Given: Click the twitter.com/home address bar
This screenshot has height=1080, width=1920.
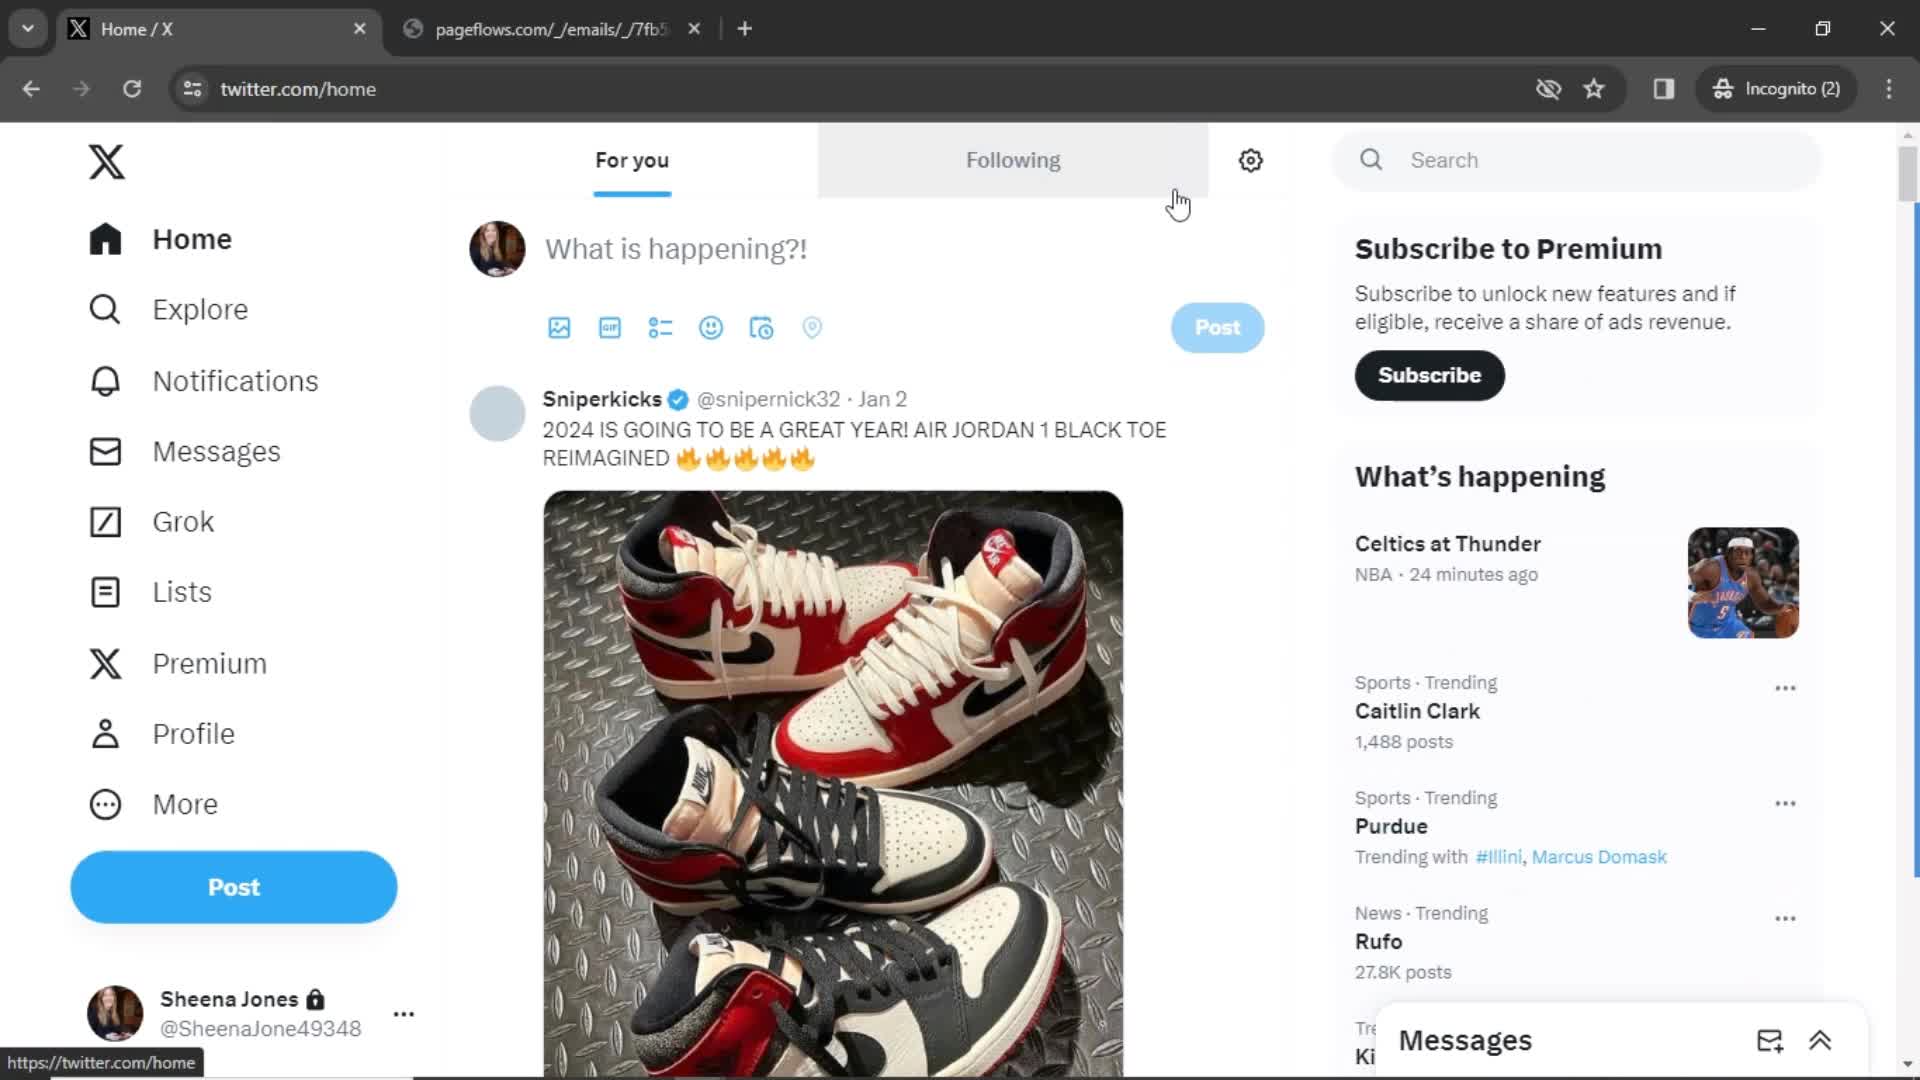Looking at the screenshot, I should pos(298,89).
